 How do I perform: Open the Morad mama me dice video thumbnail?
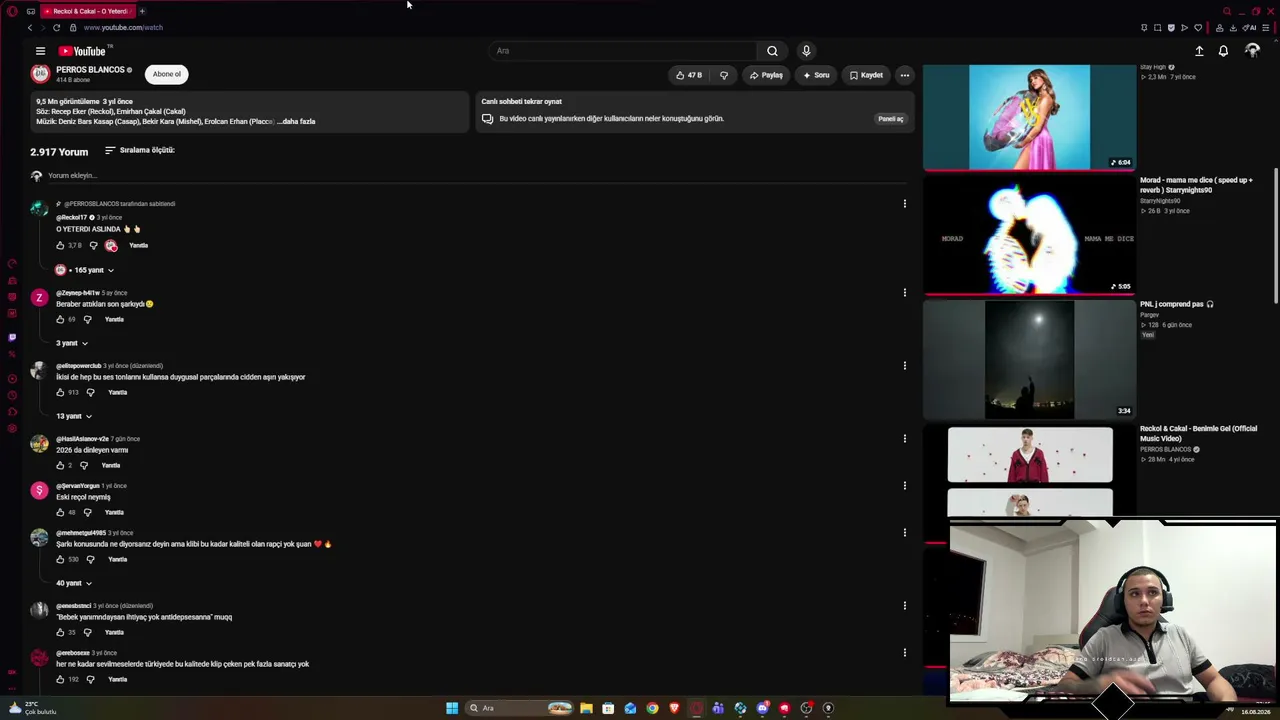tap(1029, 237)
